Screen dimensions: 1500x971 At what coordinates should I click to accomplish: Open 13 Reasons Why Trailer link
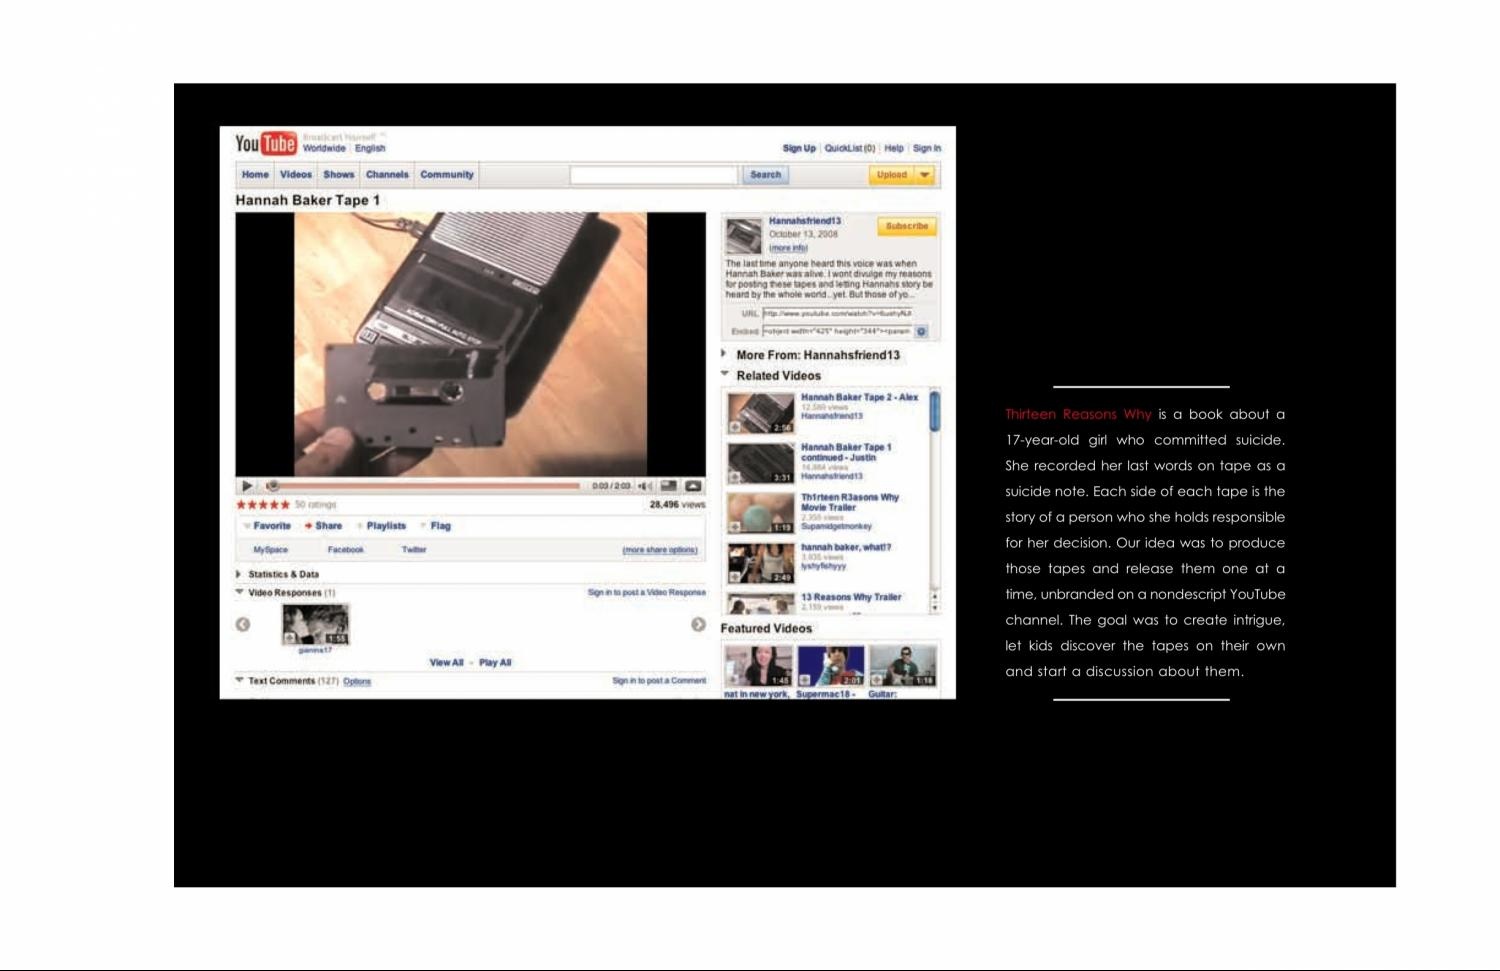pyautogui.click(x=851, y=597)
